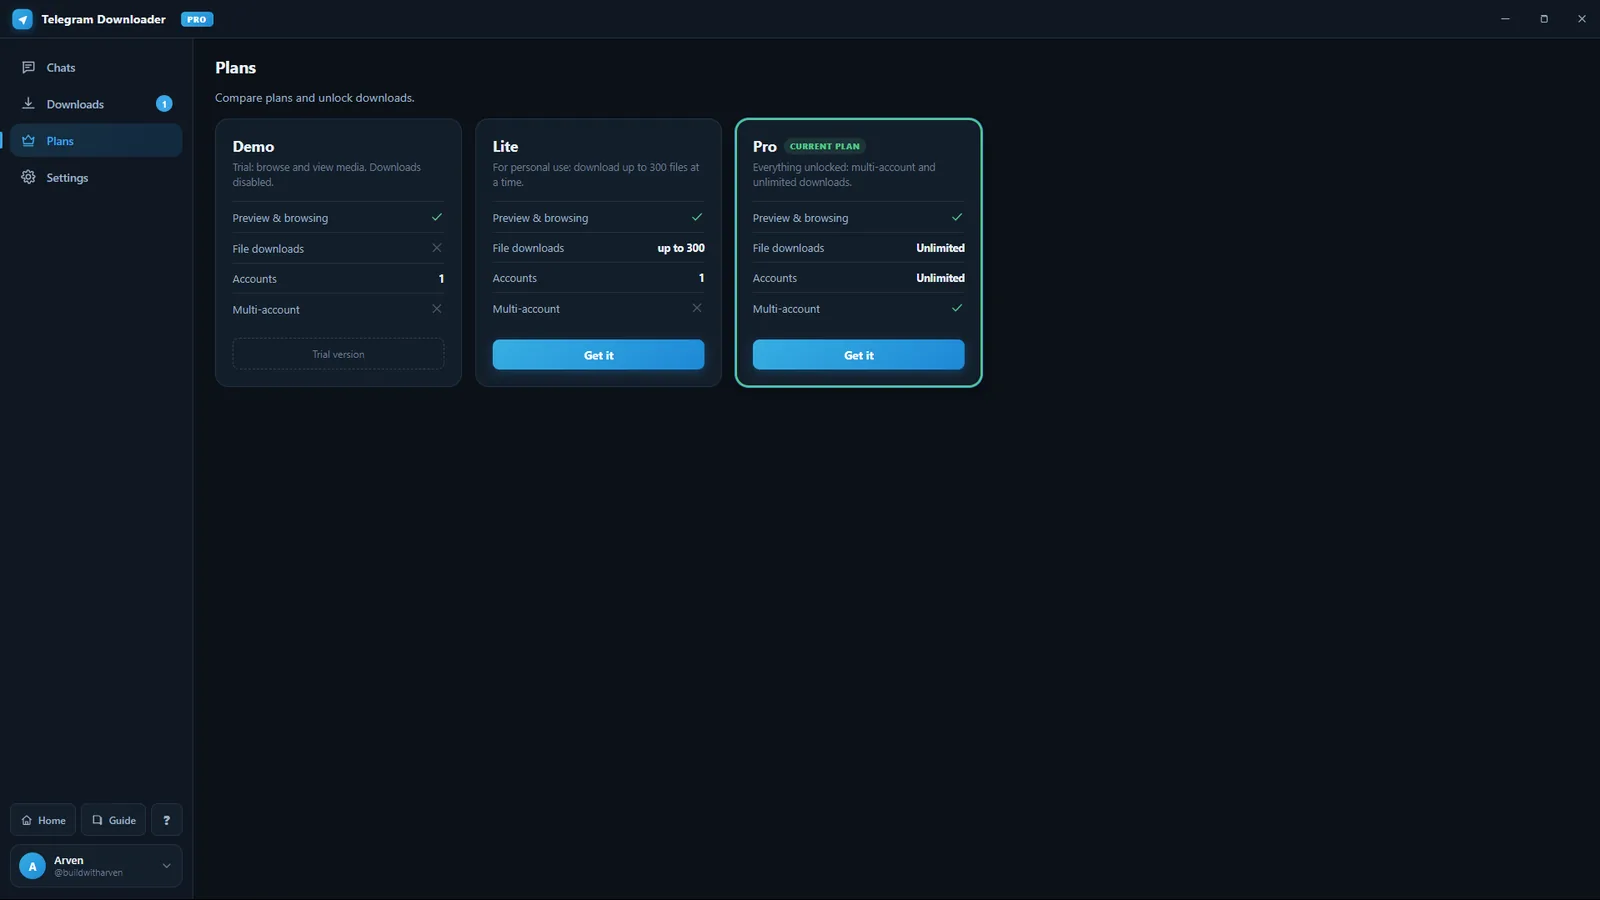The height and width of the screenshot is (900, 1600).
Task: Minimize the Telegram Downloader window
Action: tap(1505, 19)
